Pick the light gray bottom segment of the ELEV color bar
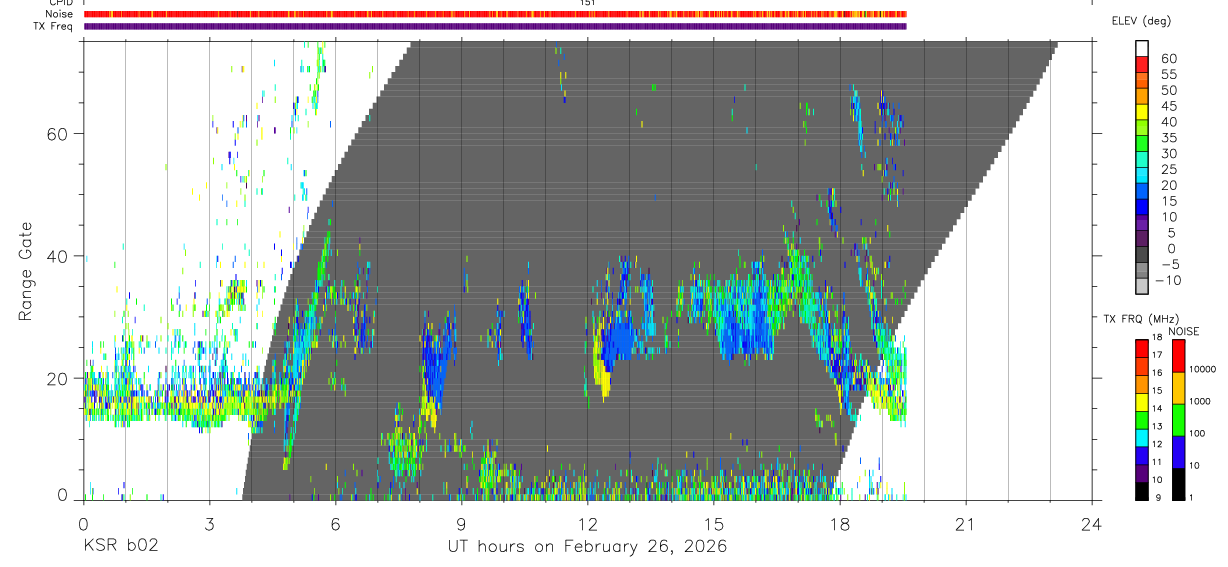Viewport: 1228px width, 567px height. coord(1142,287)
